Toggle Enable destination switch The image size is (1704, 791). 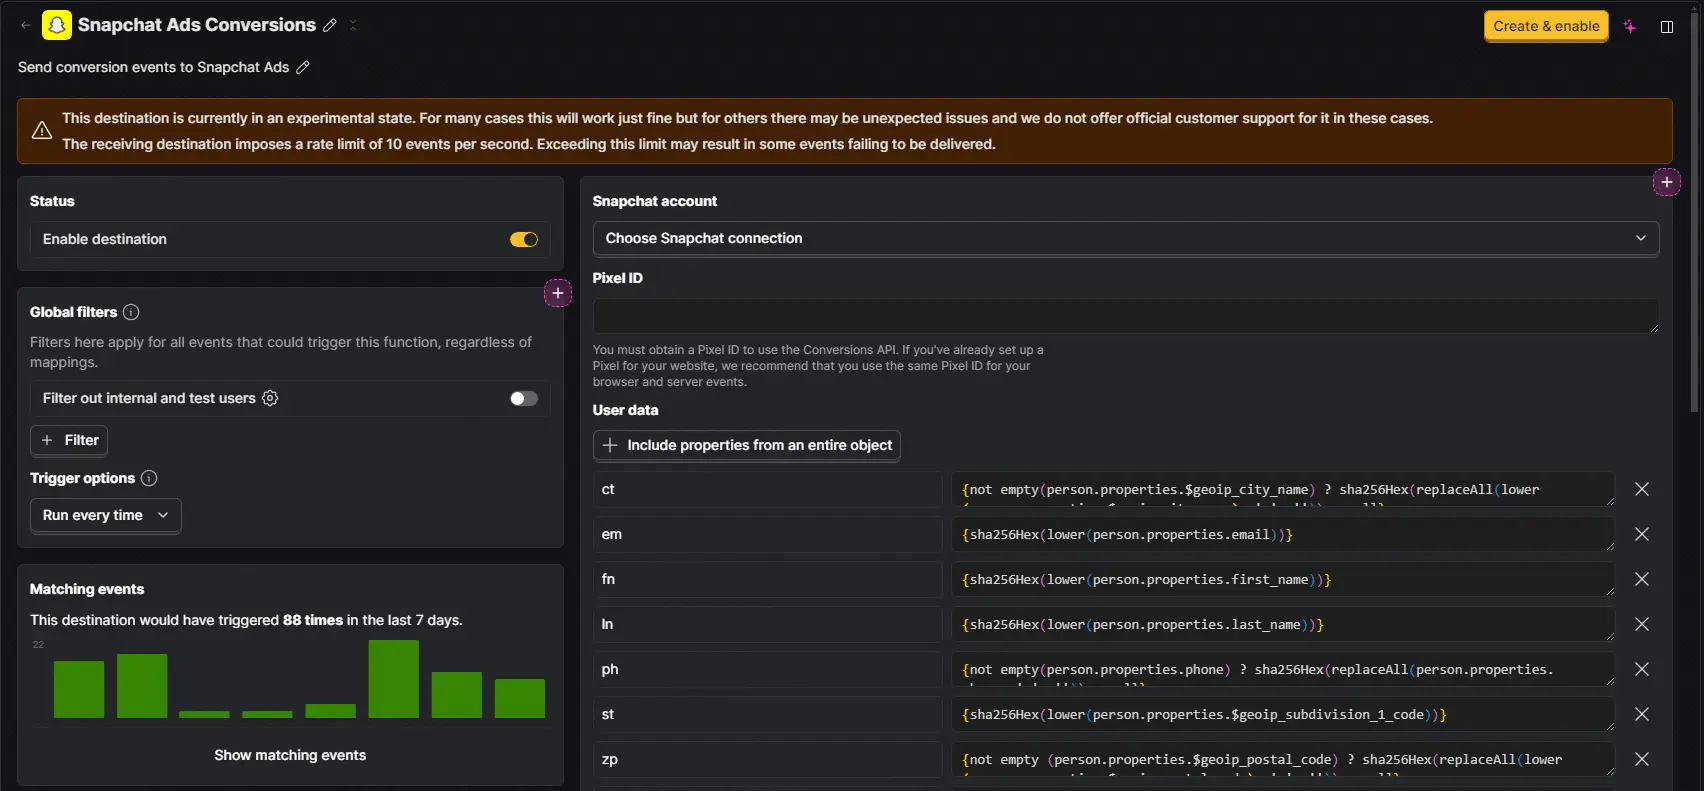(x=524, y=239)
